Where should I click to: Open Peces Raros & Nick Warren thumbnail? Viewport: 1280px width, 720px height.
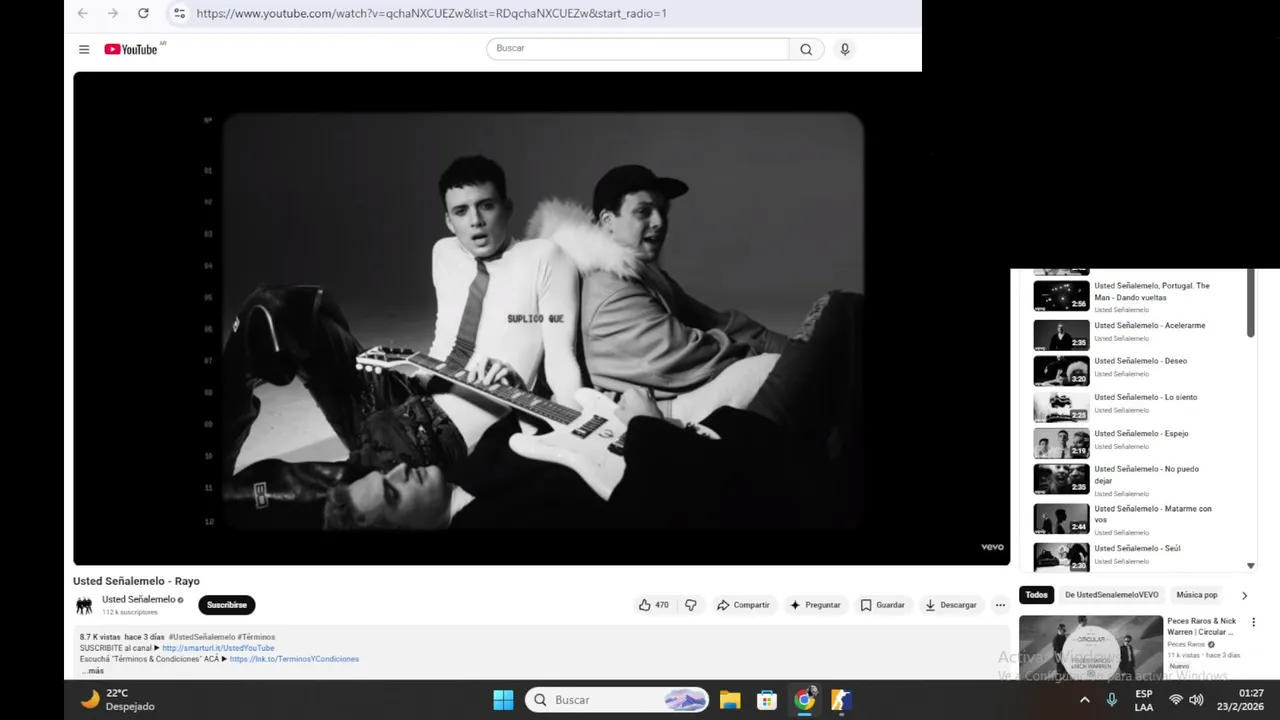pos(1090,647)
